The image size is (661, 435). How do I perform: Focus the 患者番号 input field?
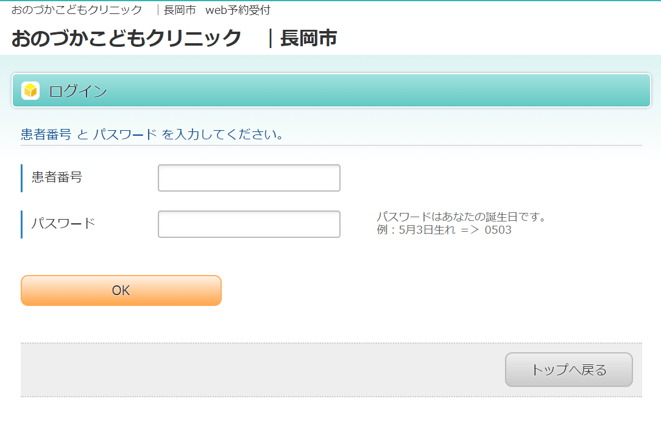(x=249, y=178)
